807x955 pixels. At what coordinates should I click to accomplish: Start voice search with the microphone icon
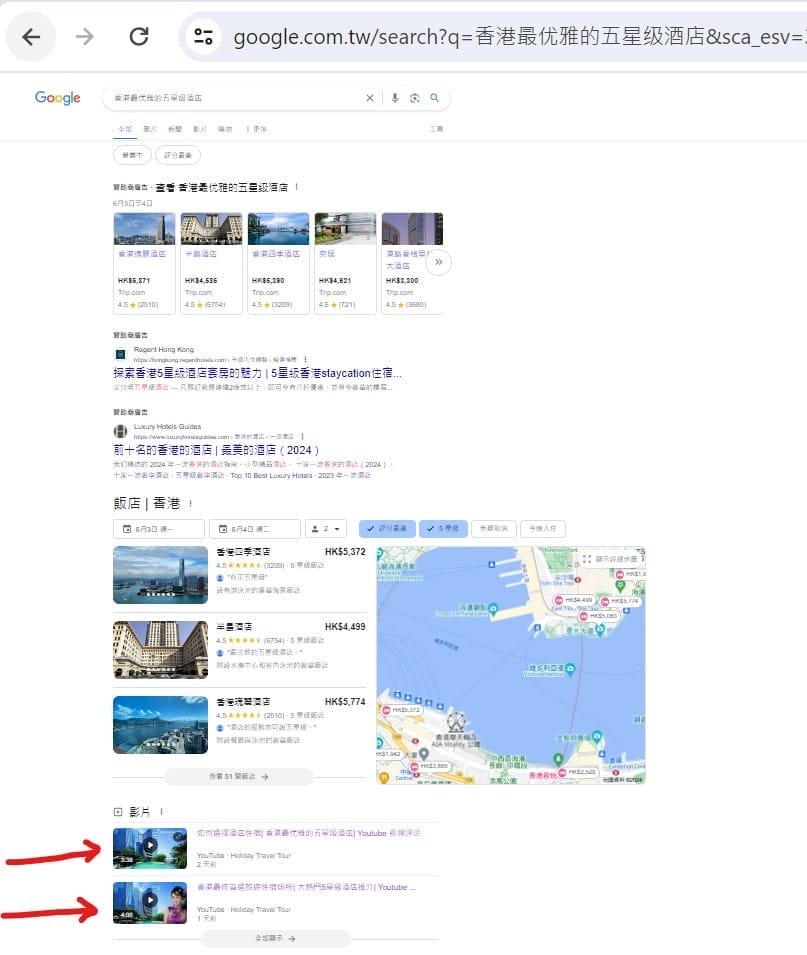(395, 98)
